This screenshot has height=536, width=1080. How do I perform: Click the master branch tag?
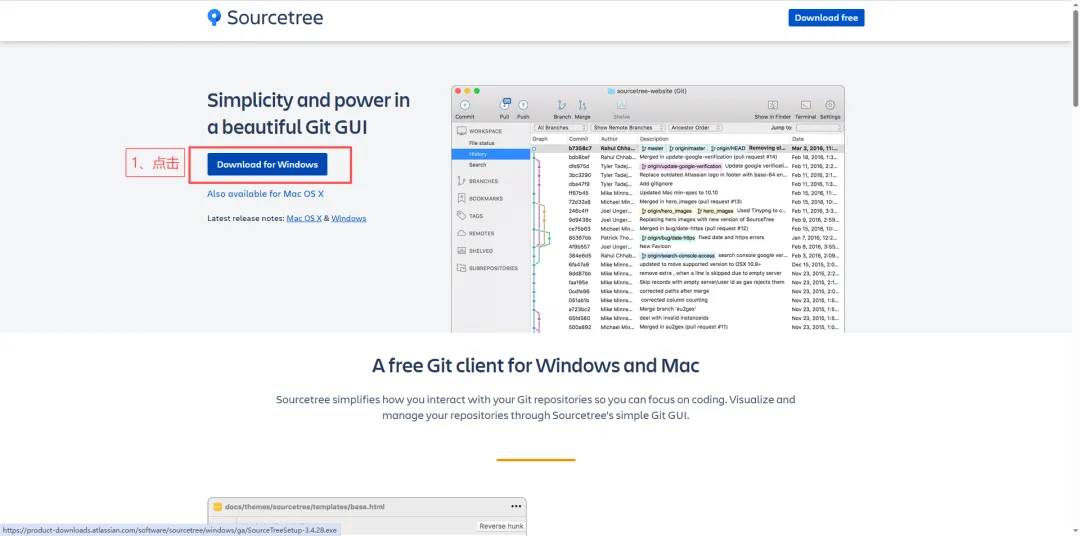pyautogui.click(x=652, y=148)
